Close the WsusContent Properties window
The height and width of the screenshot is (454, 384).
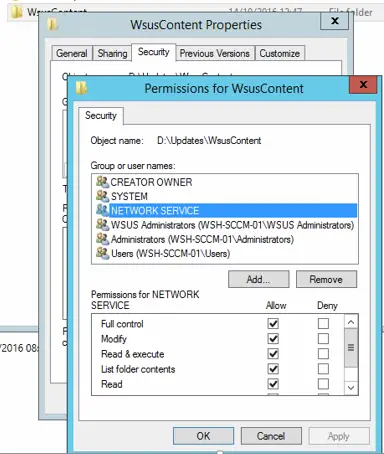click(x=335, y=21)
